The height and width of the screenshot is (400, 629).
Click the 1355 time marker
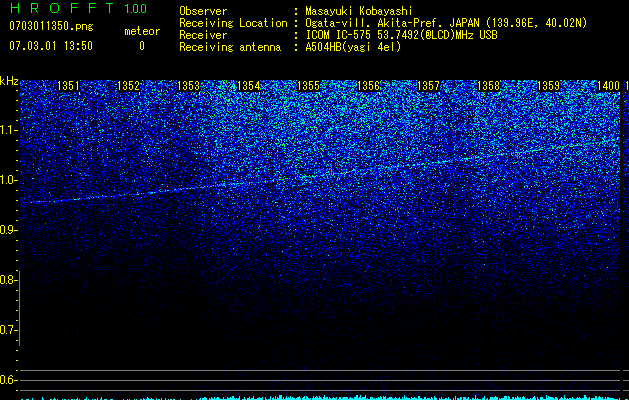308,86
